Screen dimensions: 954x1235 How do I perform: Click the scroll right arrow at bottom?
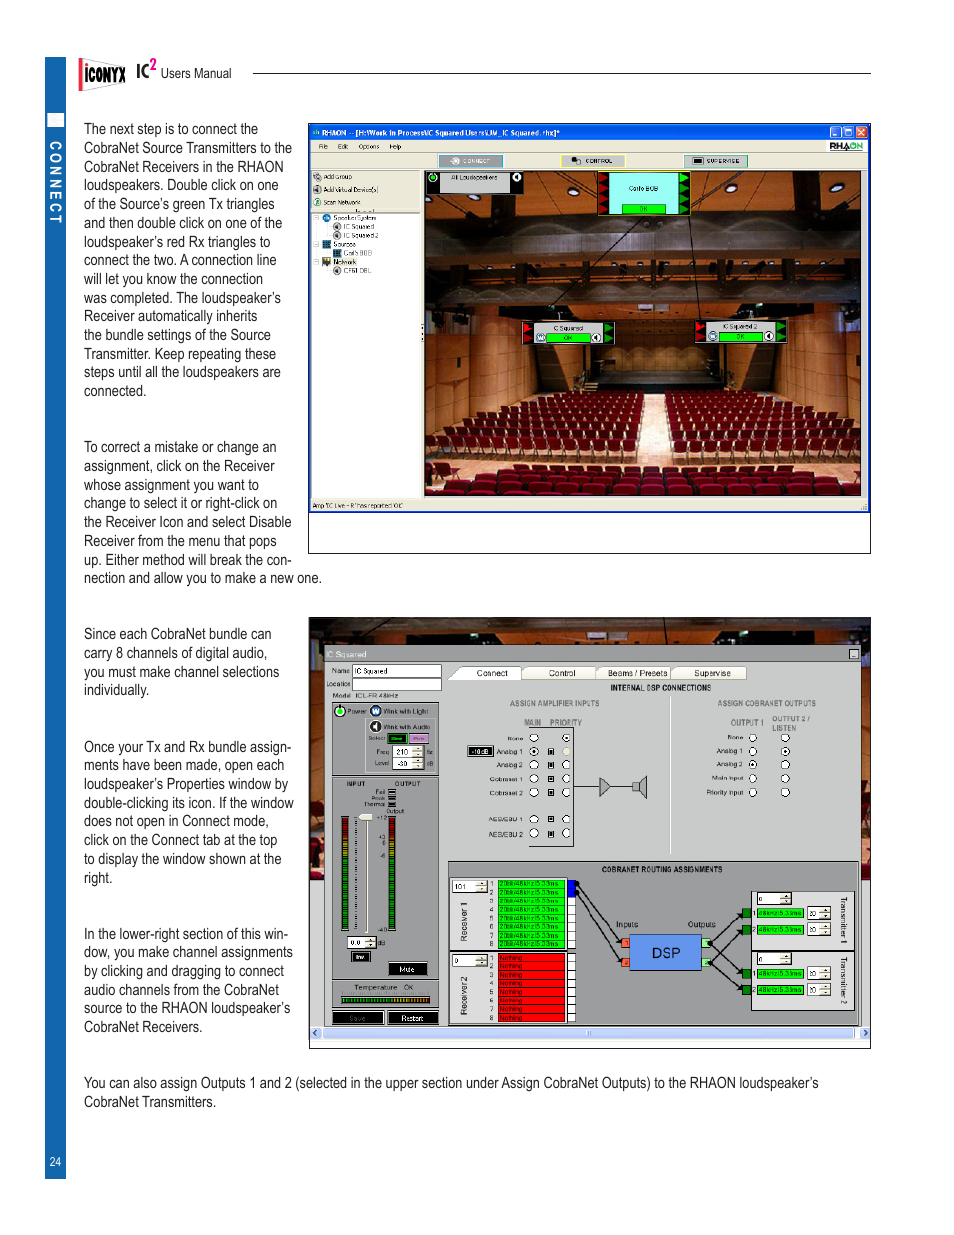(x=864, y=1033)
